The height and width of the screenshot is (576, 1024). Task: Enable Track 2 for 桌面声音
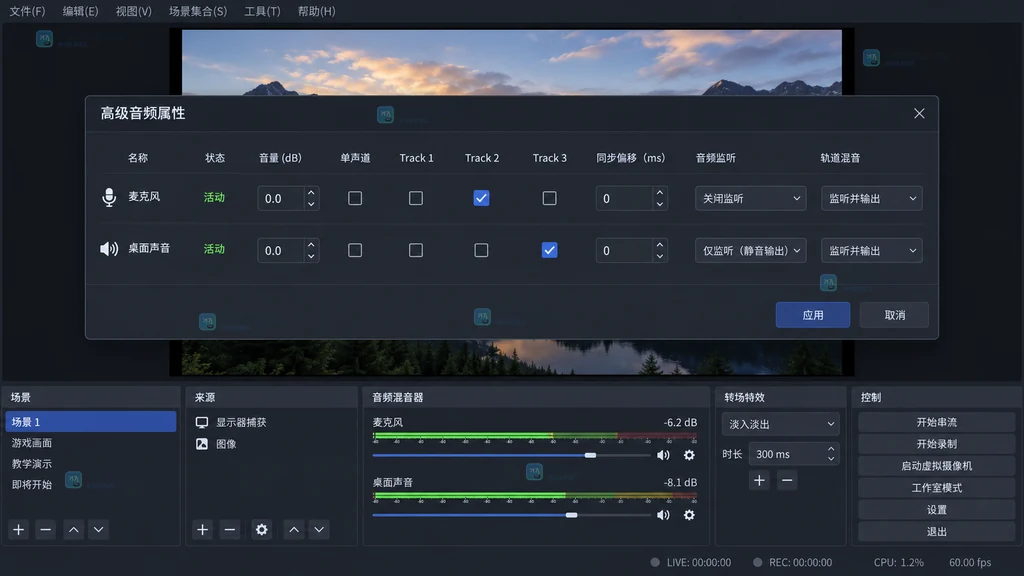click(x=481, y=250)
